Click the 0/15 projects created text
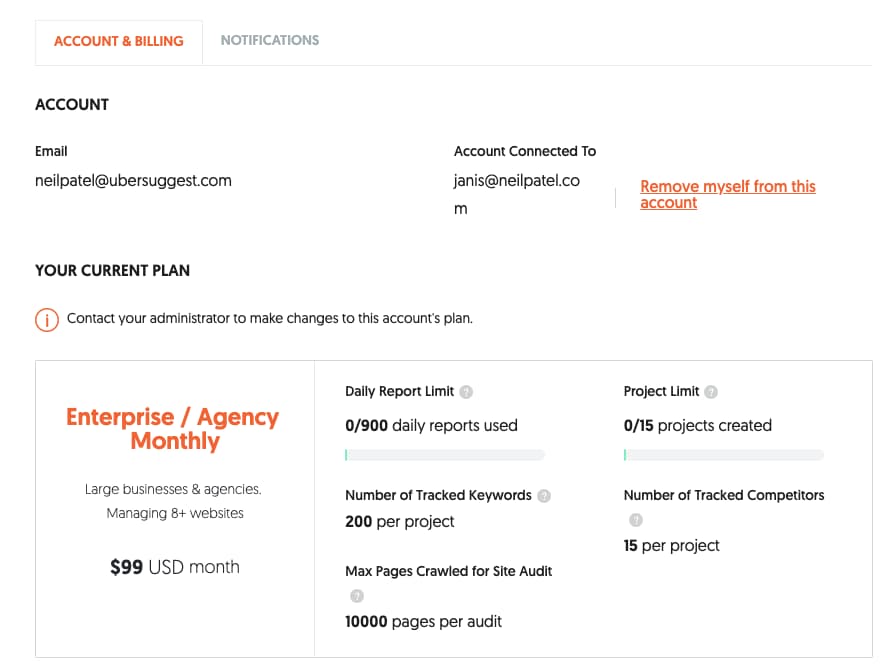The image size is (888, 672). pyautogui.click(x=697, y=425)
